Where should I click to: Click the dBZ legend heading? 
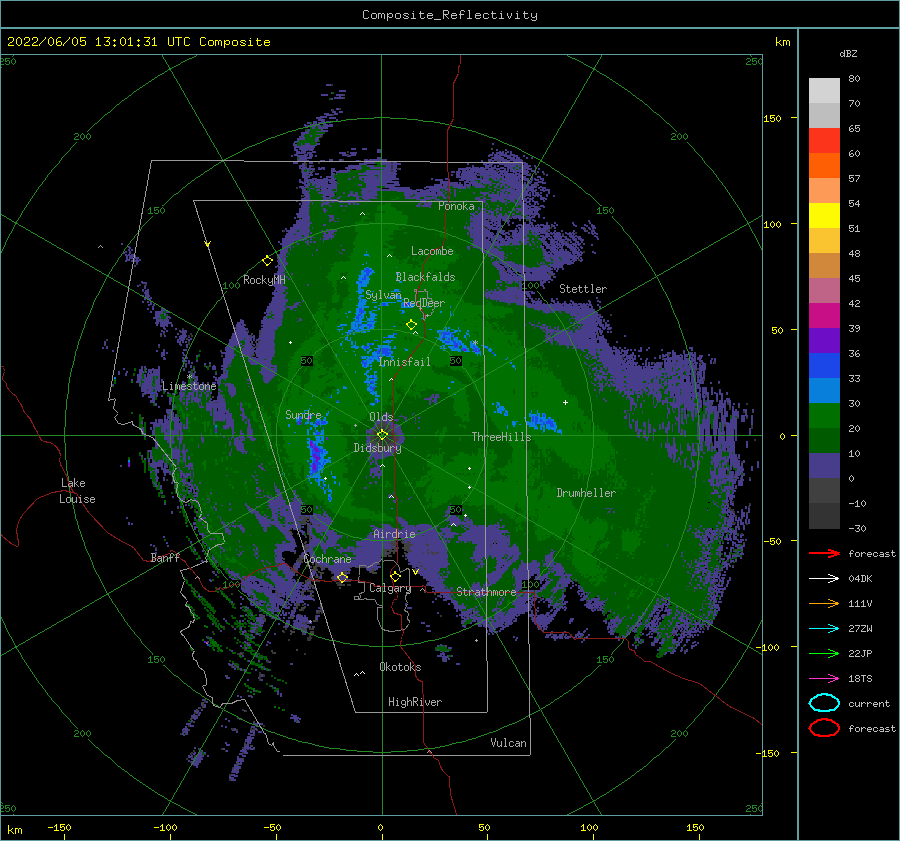coord(848,53)
